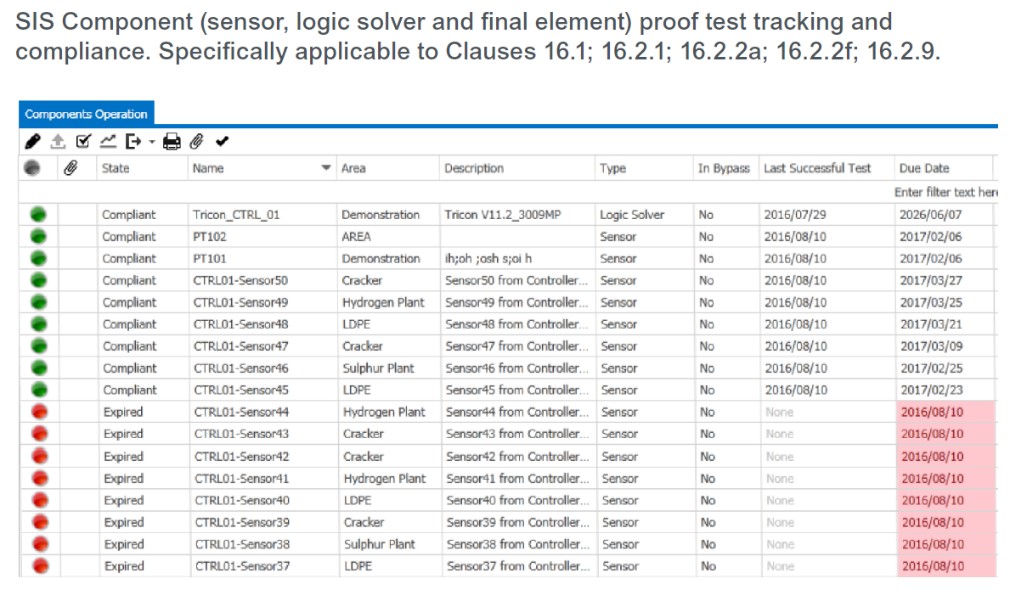Click the printer icon in toolbar
1010x590 pixels.
pyautogui.click(x=172, y=142)
